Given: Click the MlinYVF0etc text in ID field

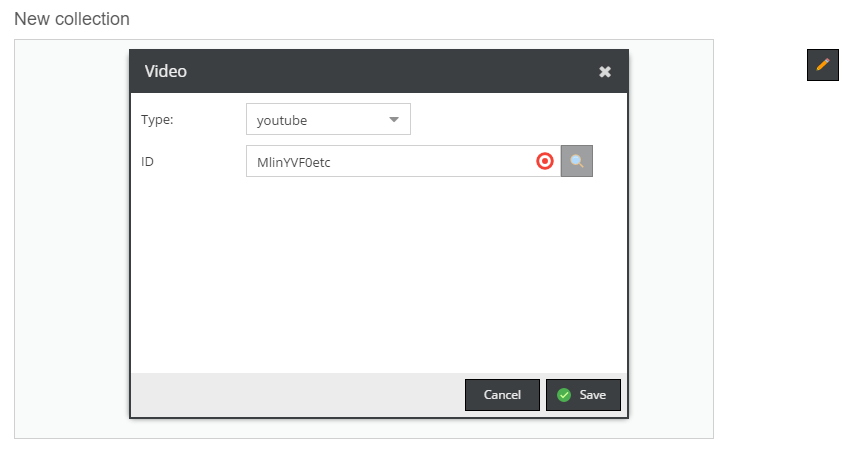Looking at the screenshot, I should point(294,162).
